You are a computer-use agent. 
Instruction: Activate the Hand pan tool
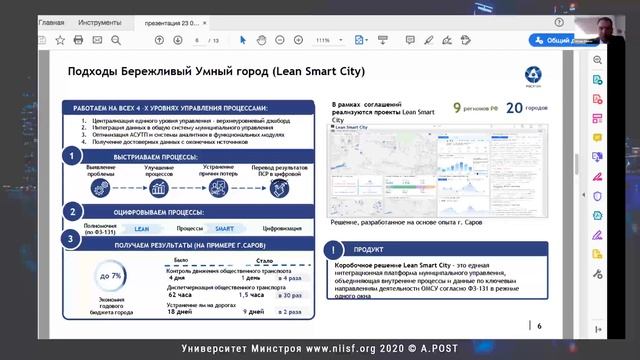pos(261,40)
